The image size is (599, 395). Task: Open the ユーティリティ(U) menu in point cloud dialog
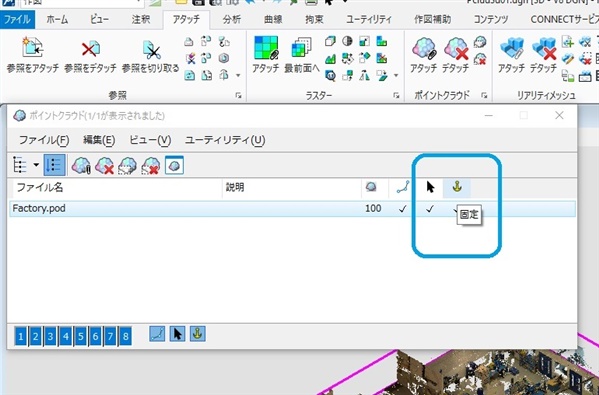(x=225, y=140)
